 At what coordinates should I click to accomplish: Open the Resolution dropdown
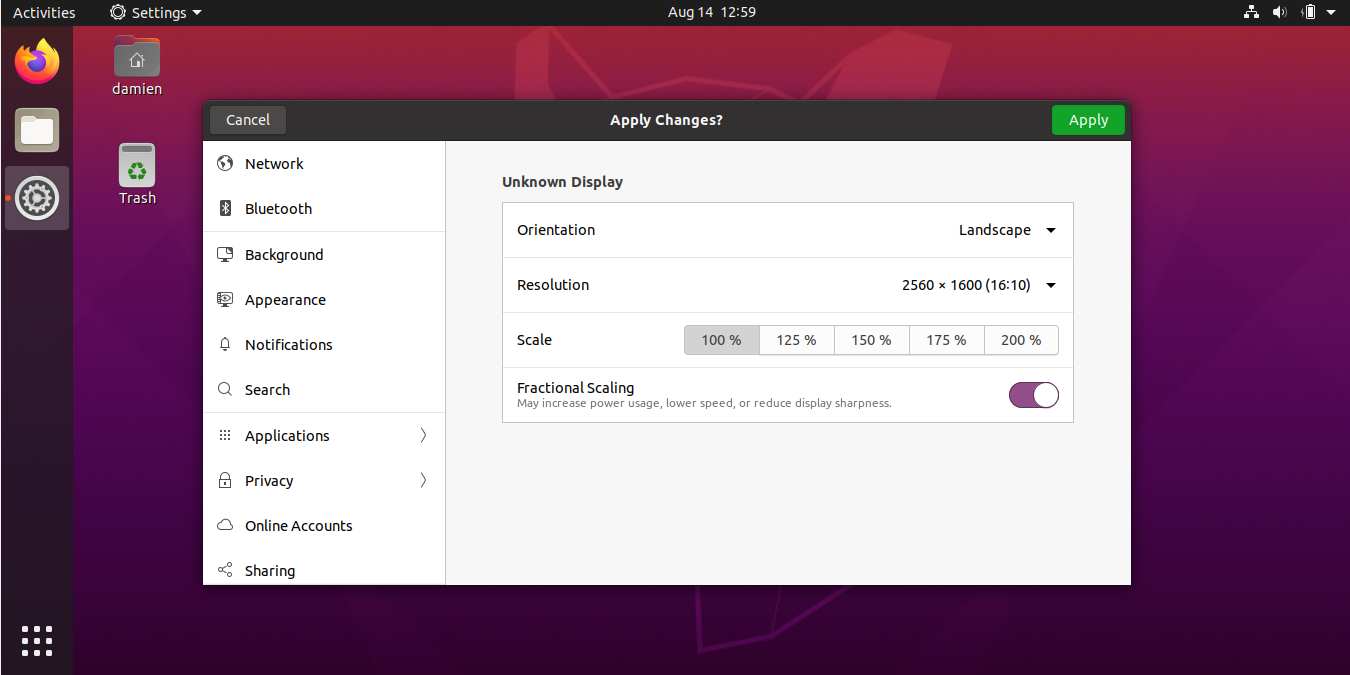point(977,285)
